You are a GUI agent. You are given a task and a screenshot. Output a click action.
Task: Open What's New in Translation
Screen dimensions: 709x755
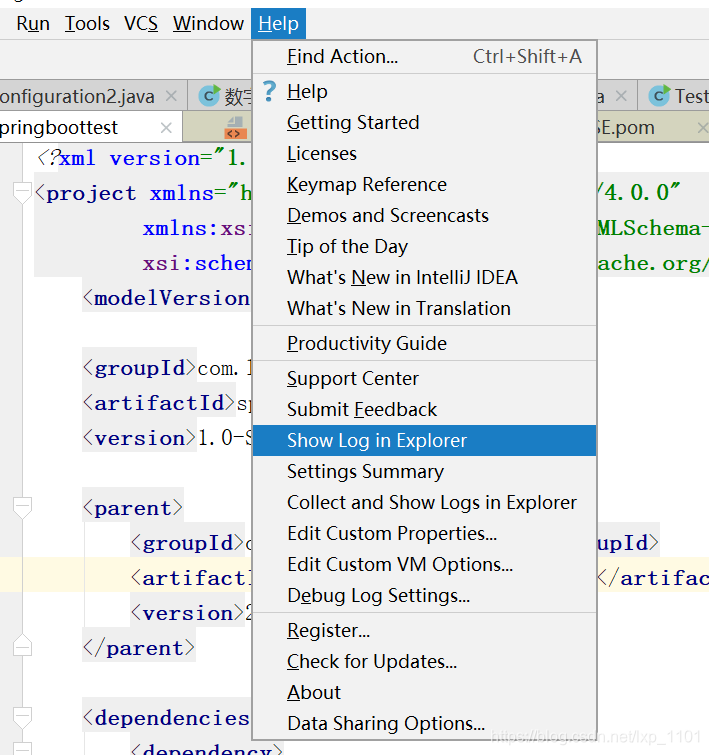pyautogui.click(x=424, y=309)
